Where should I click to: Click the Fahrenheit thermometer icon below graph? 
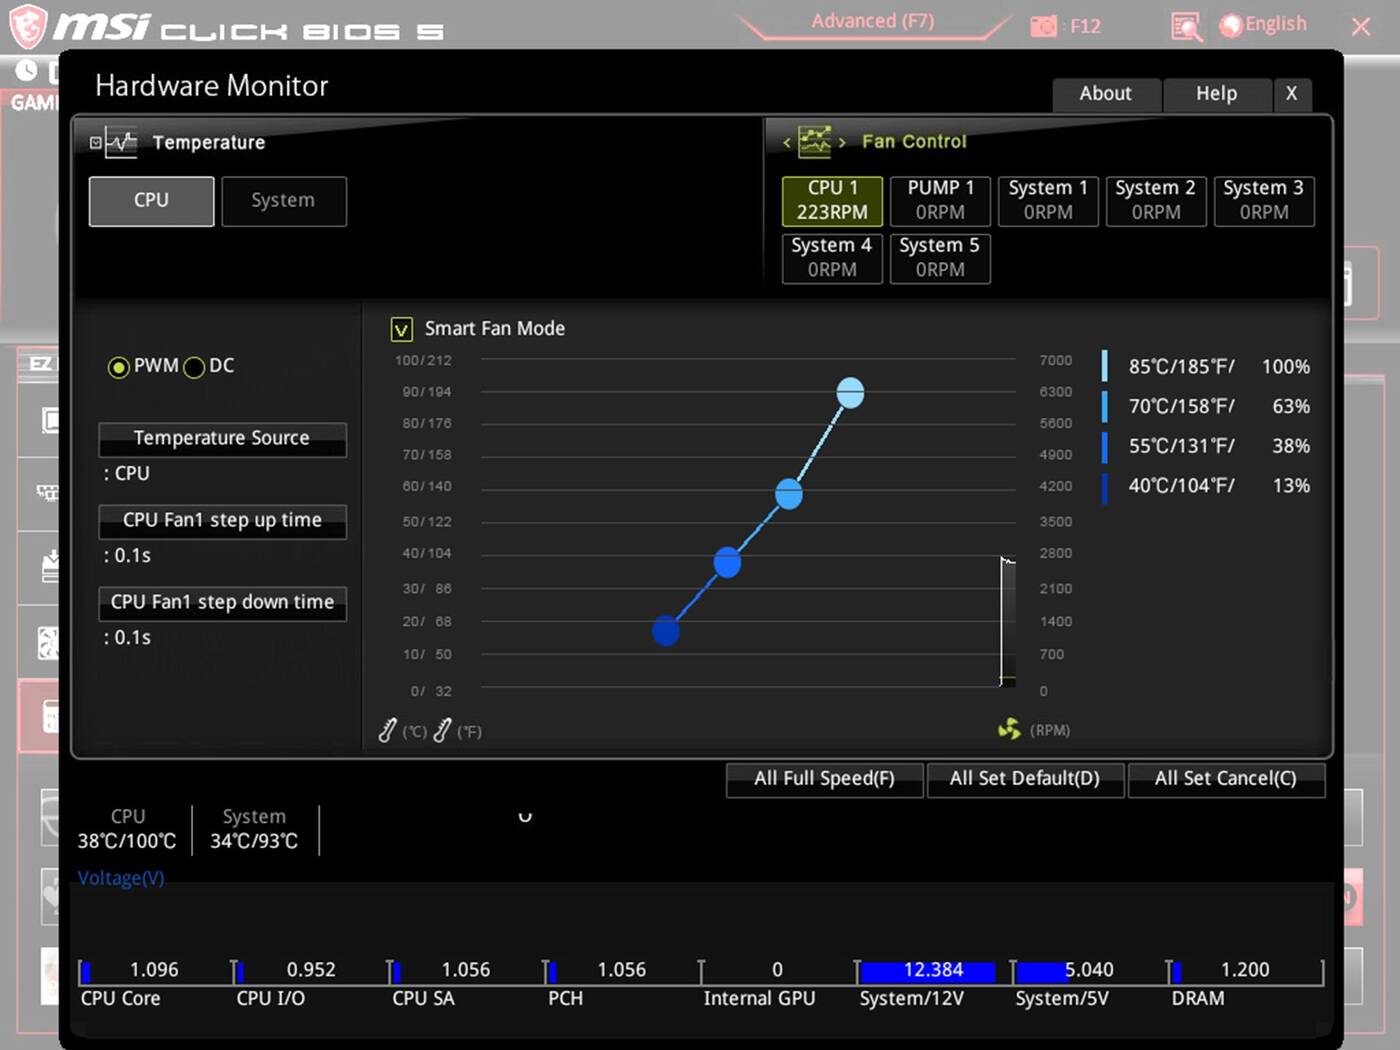[x=442, y=731]
